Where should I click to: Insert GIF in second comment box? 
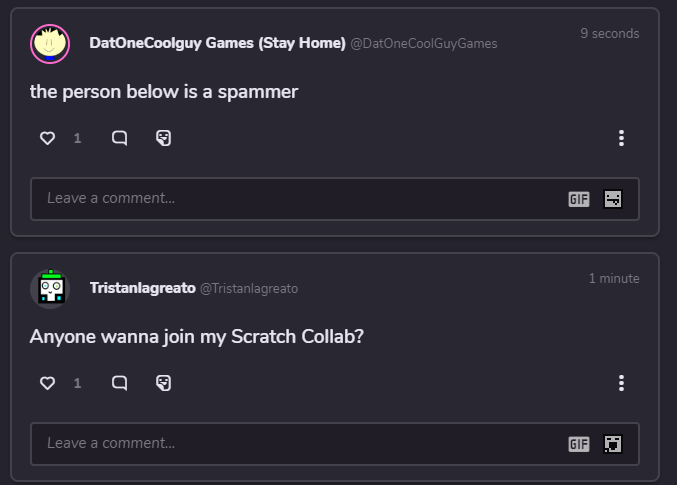tap(579, 444)
